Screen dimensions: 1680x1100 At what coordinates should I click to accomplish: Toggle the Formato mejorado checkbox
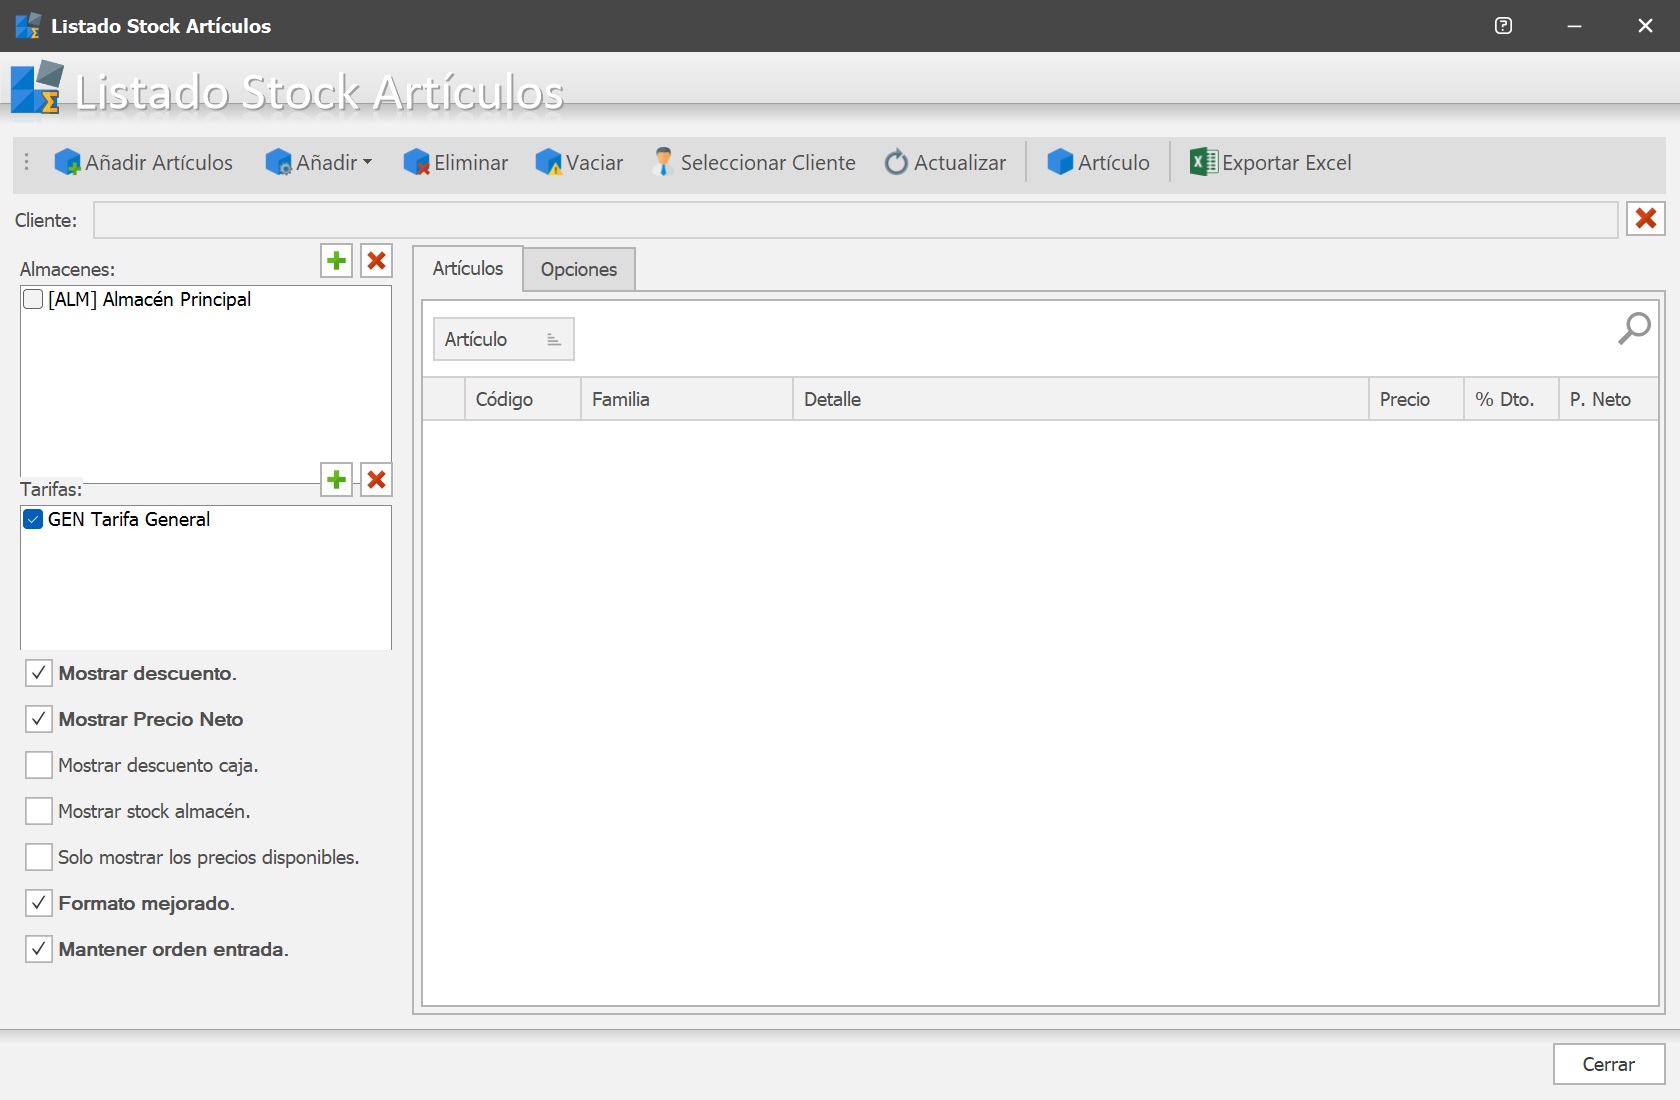(39, 903)
